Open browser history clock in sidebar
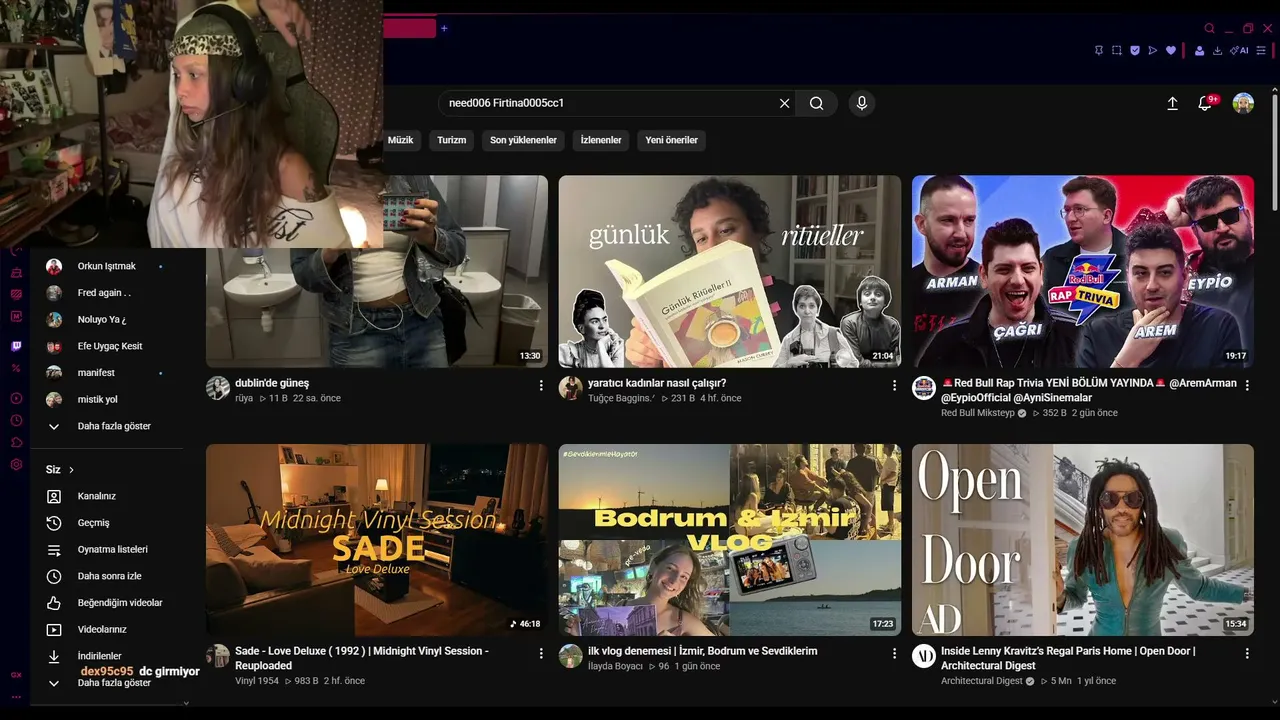This screenshot has height=720, width=1280. pos(16,420)
